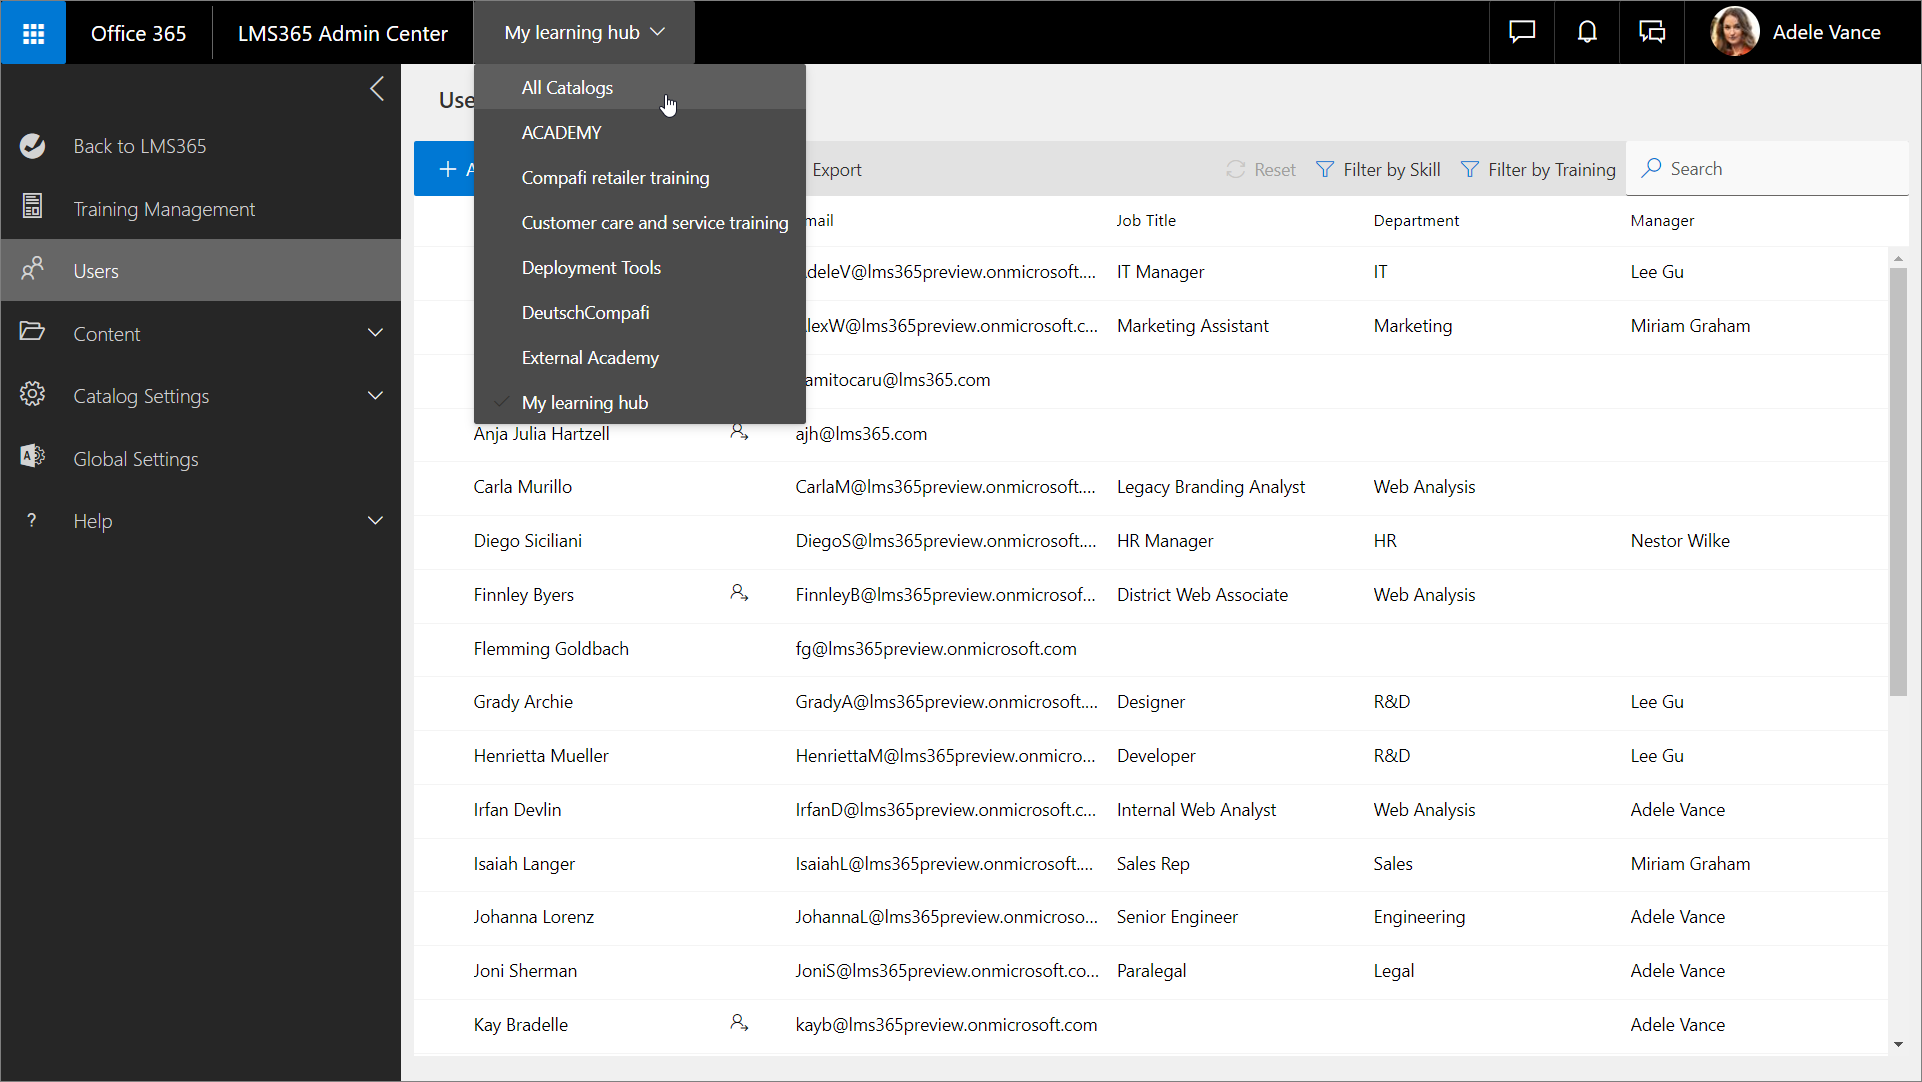This screenshot has width=1922, height=1082.
Task: Expand the Content menu chevron
Action: tap(375, 333)
